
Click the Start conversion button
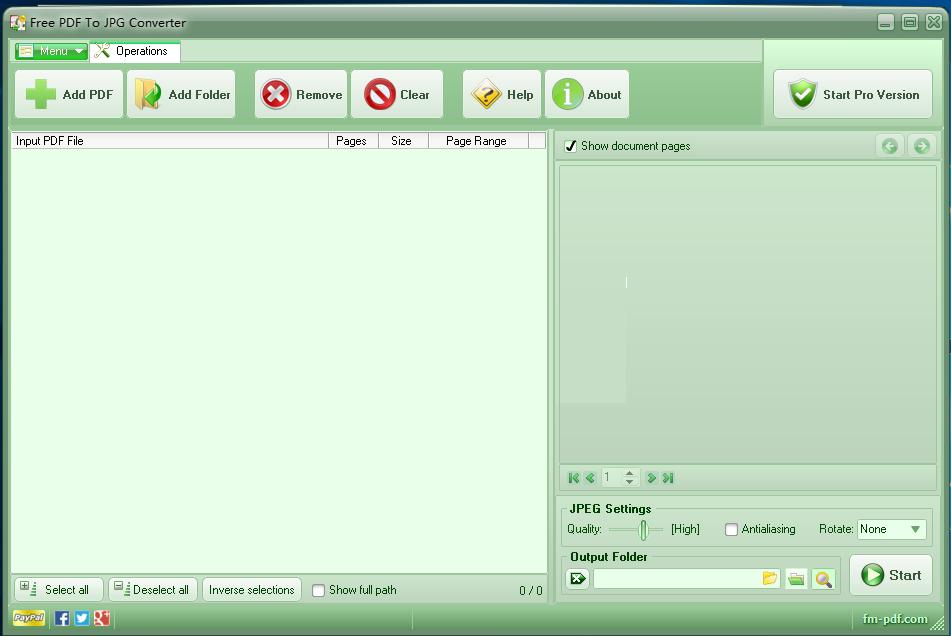tap(891, 575)
